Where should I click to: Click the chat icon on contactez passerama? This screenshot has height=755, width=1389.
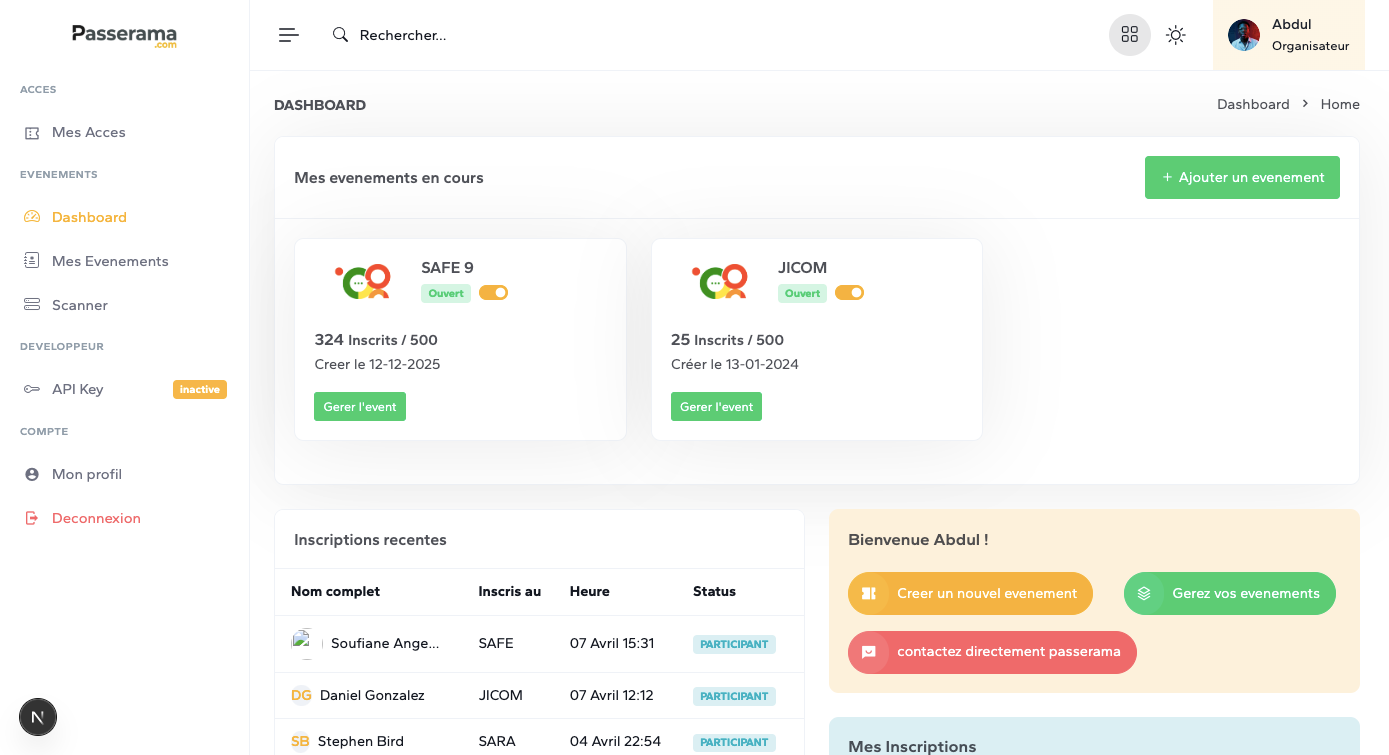tap(868, 652)
